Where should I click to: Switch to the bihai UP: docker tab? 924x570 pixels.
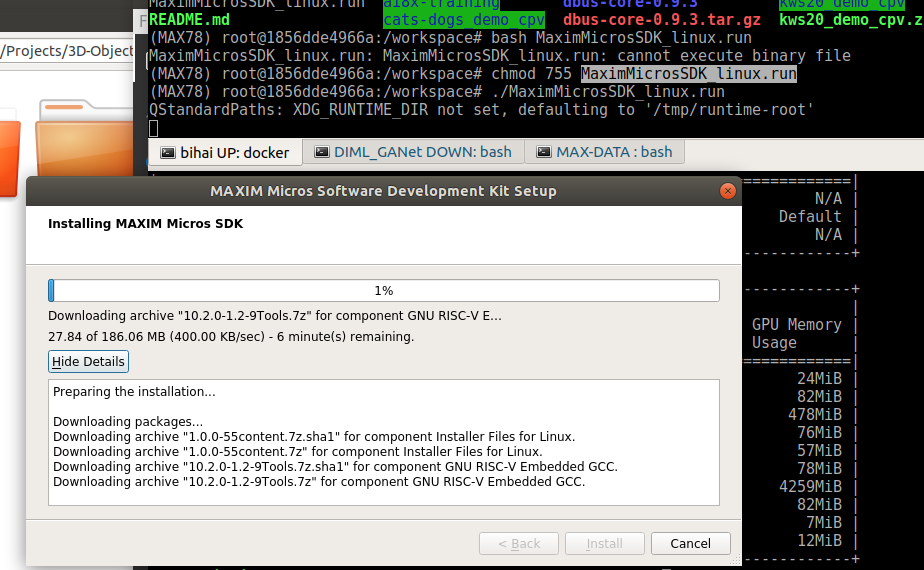[x=225, y=153]
